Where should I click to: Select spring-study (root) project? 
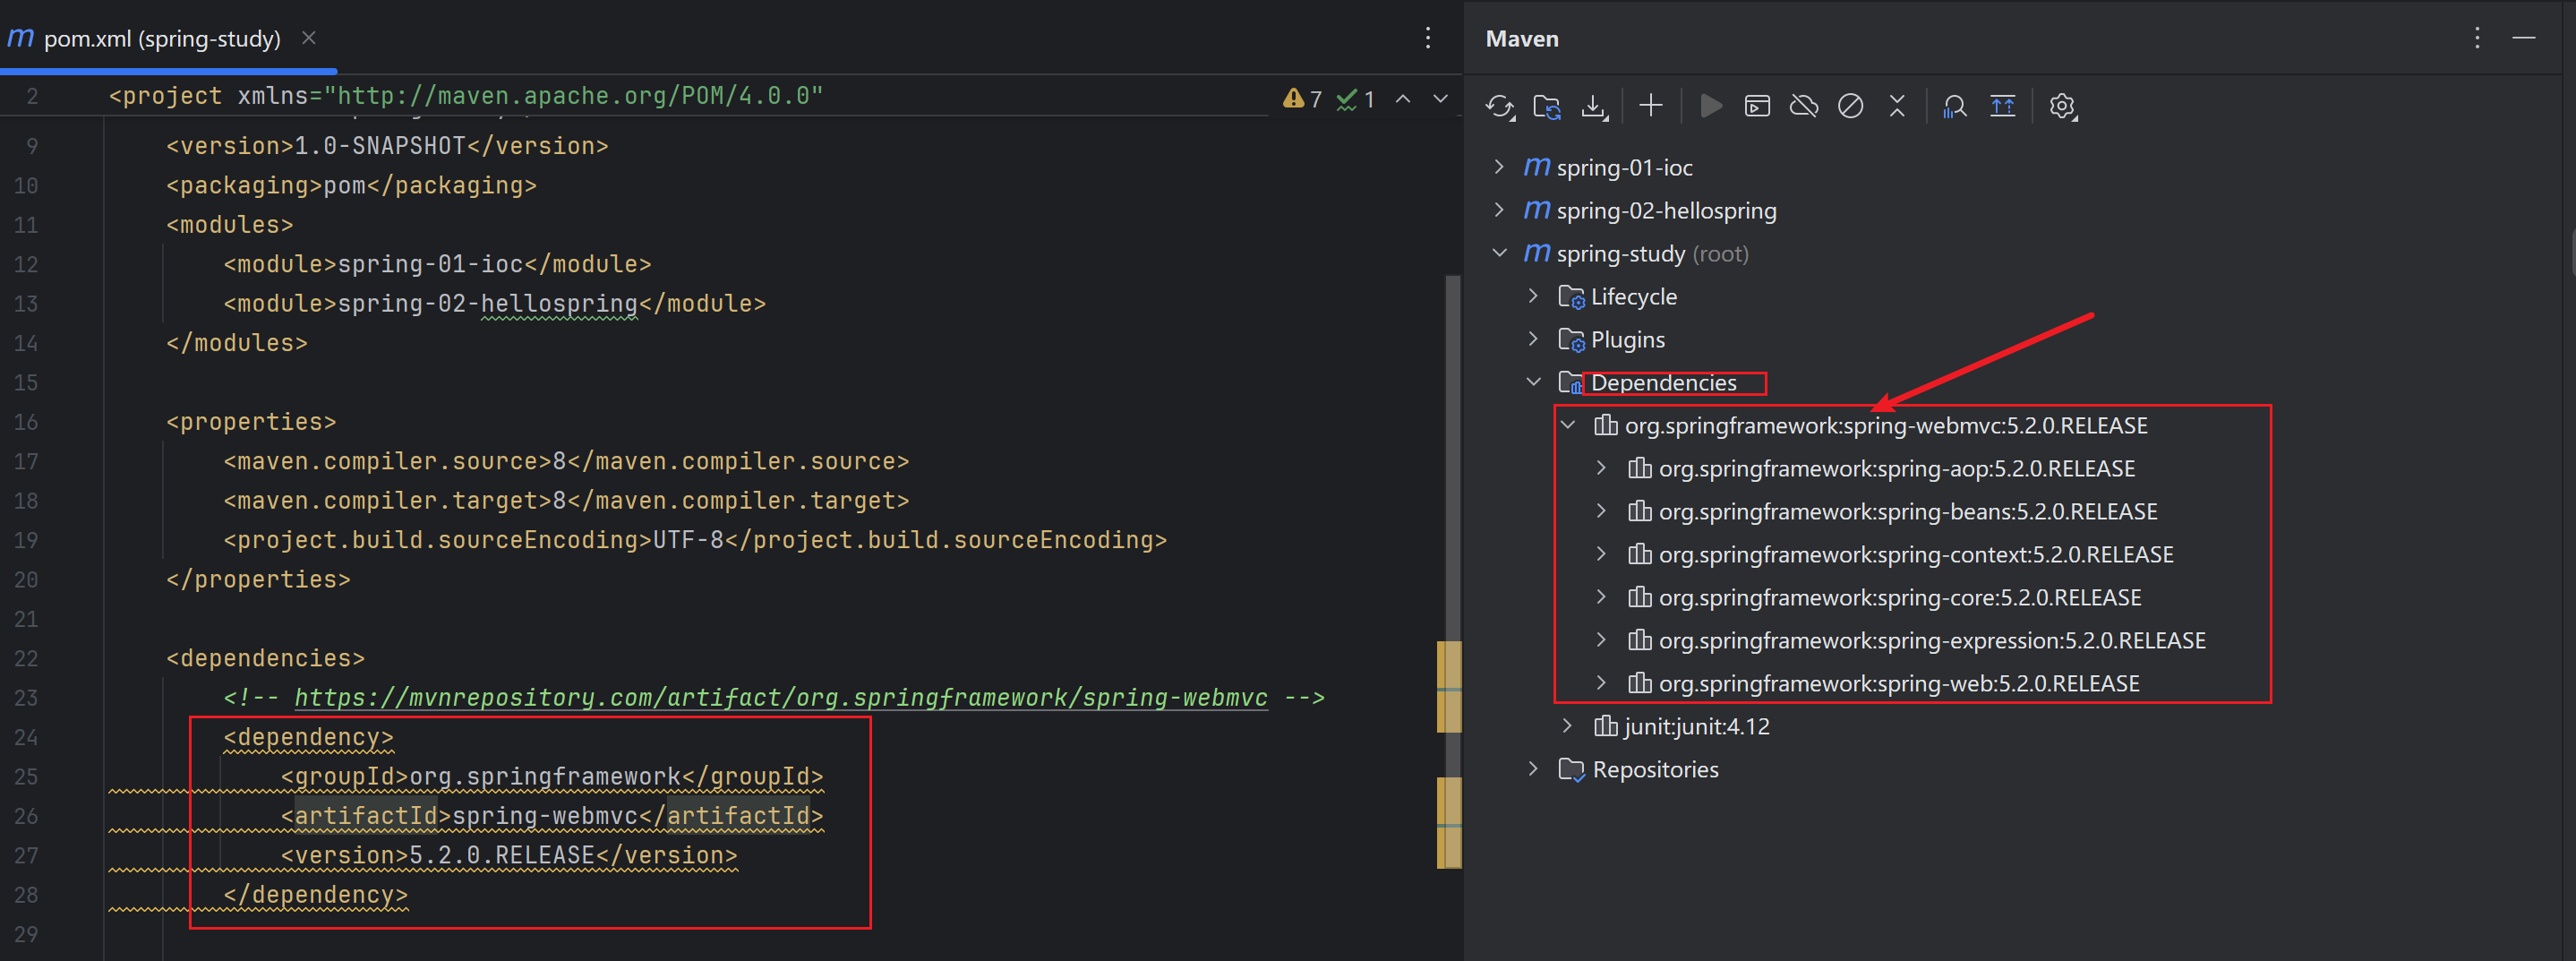[x=1652, y=253]
